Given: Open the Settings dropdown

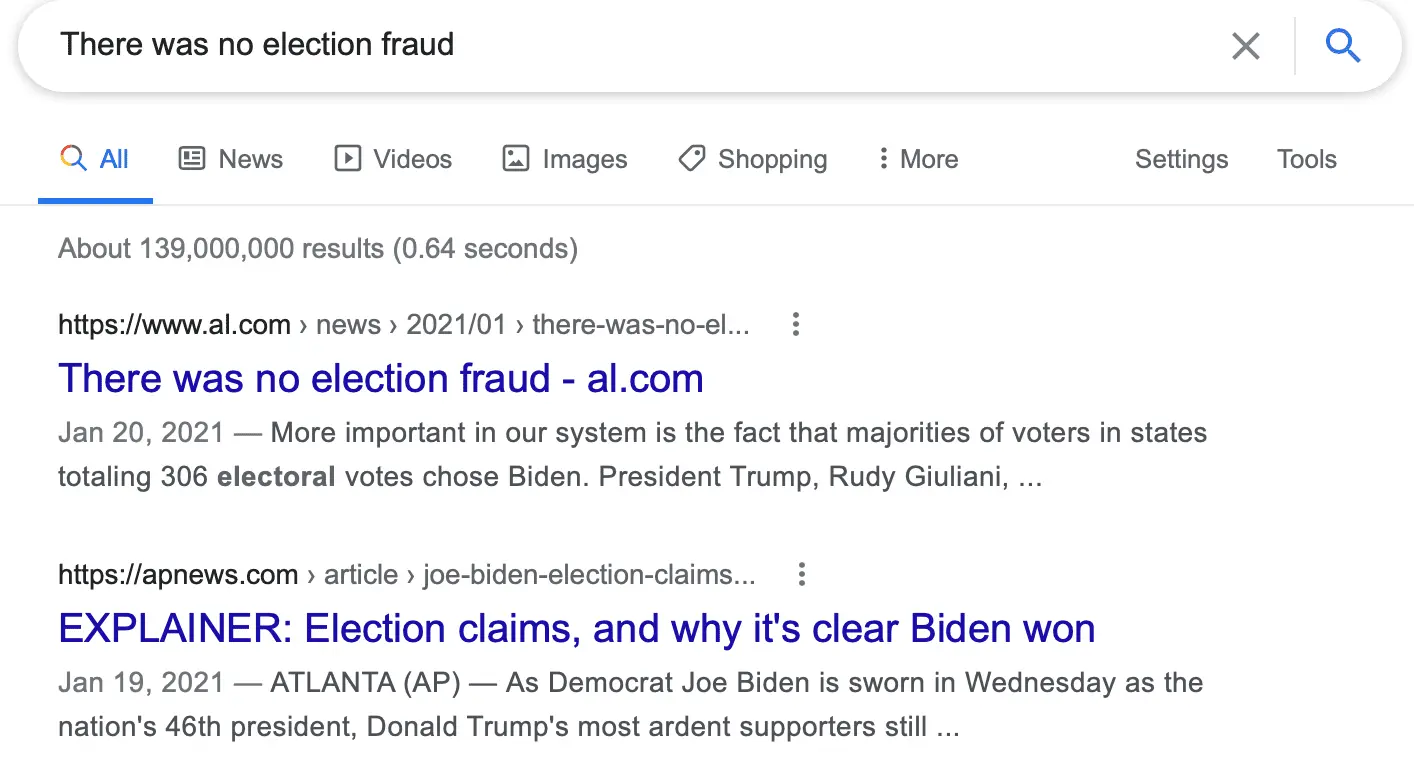Looking at the screenshot, I should tap(1181, 159).
